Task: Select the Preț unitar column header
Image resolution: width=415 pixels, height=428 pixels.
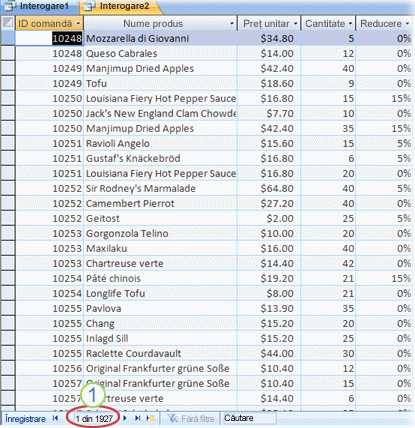Action: tap(269, 23)
